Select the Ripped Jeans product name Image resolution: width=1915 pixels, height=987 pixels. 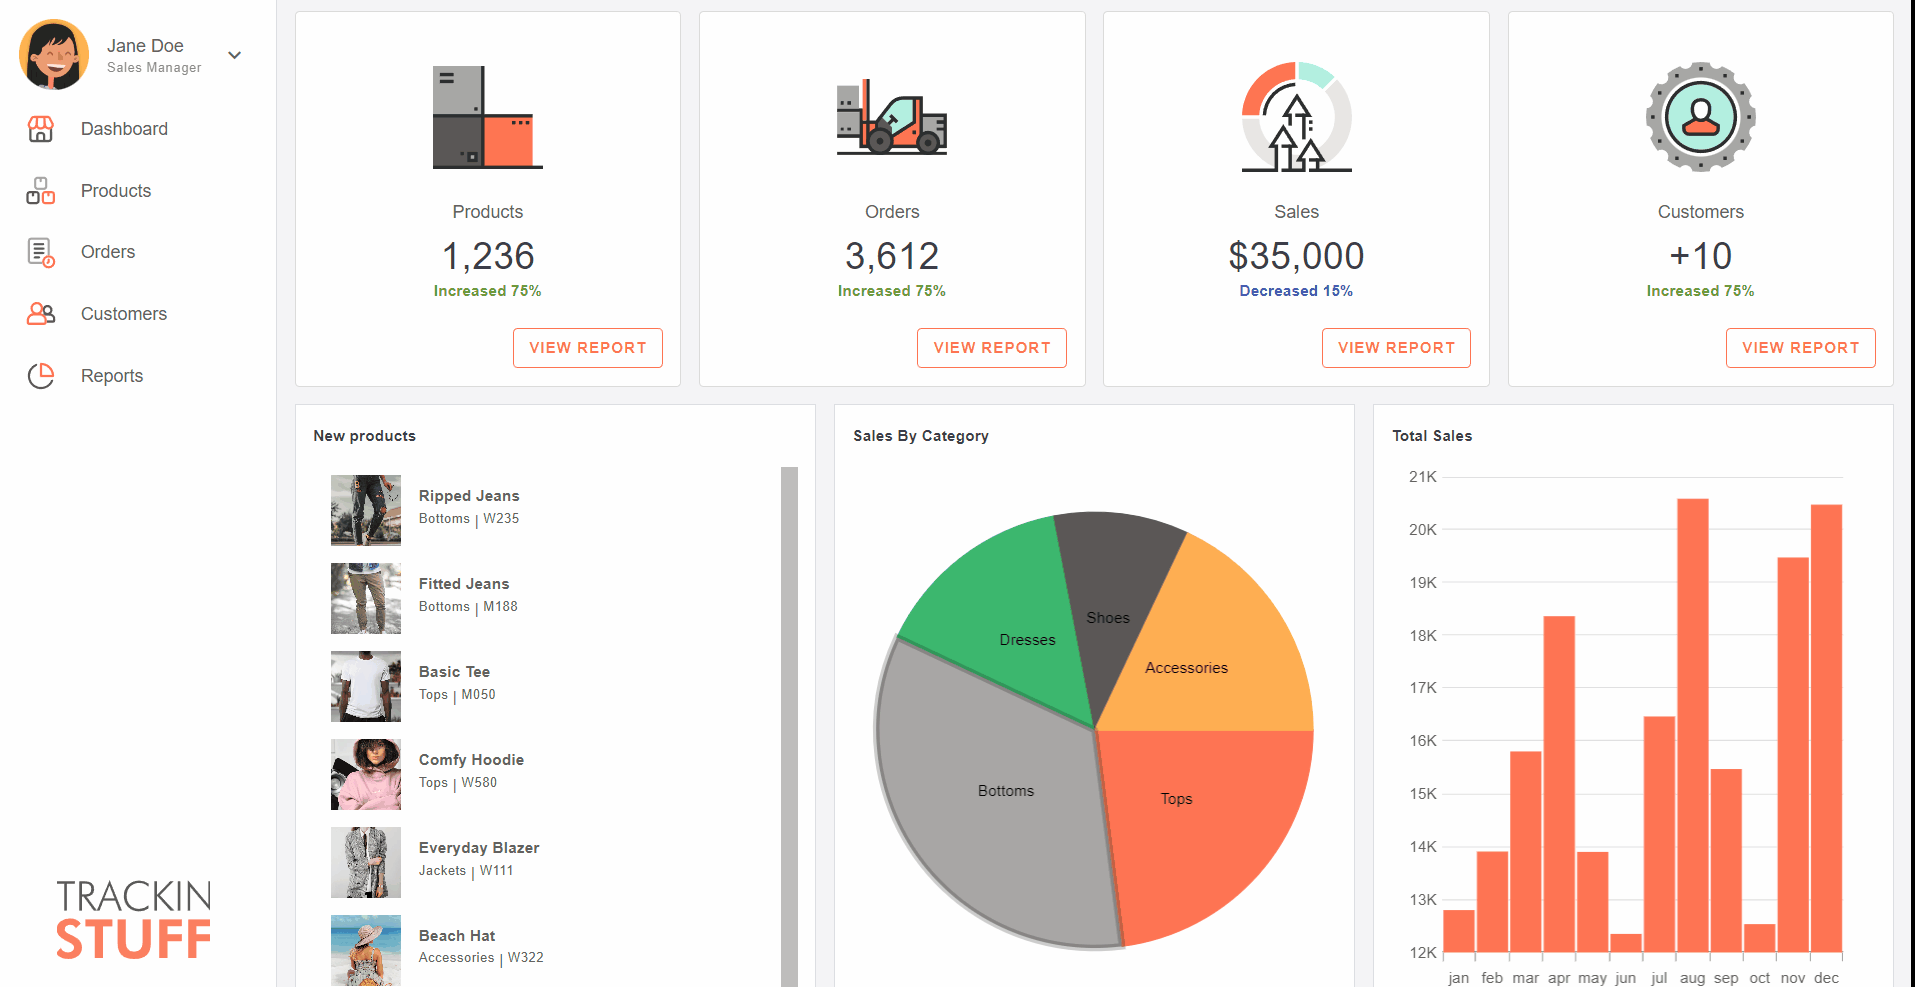click(469, 496)
